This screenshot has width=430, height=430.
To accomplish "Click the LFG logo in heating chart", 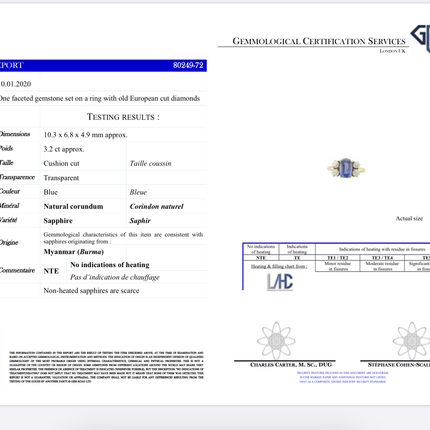I will pos(280,282).
